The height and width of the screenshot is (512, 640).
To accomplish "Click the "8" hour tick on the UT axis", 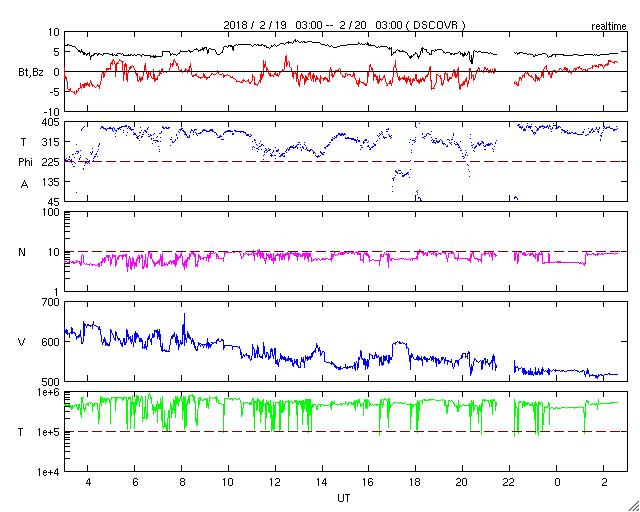I will pyautogui.click(x=182, y=482).
